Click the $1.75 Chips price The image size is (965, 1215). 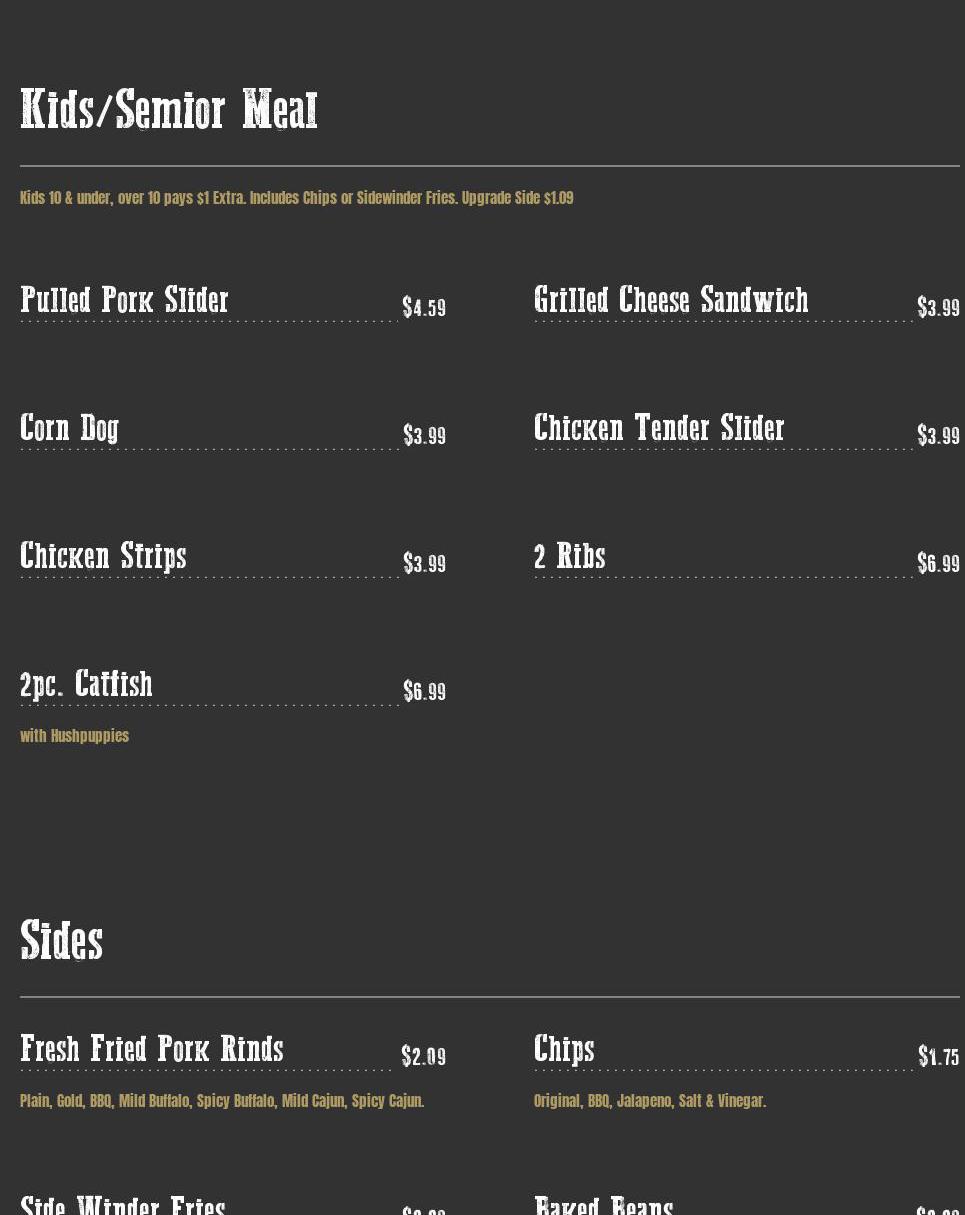click(x=938, y=1057)
